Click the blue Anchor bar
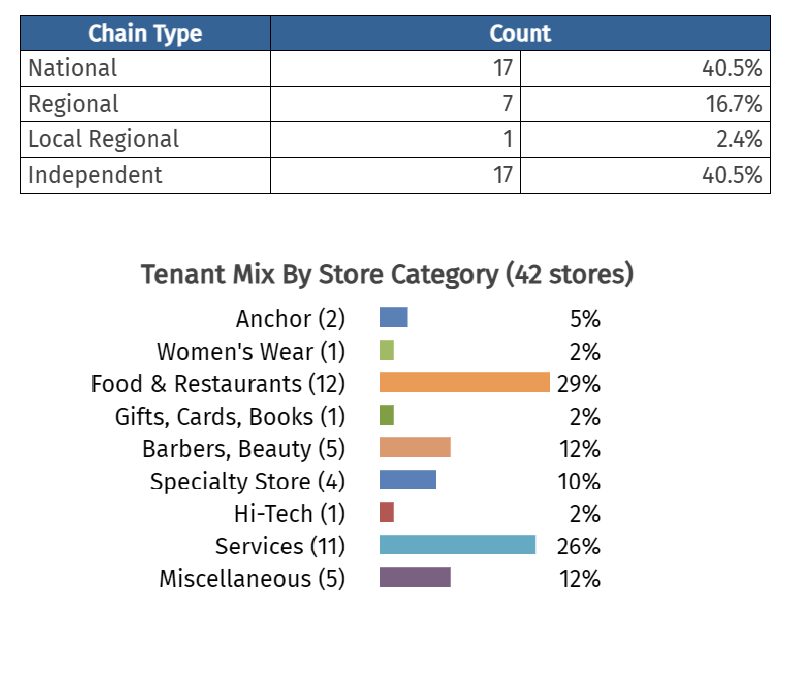Screen dimensions: 787x699 tap(393, 318)
